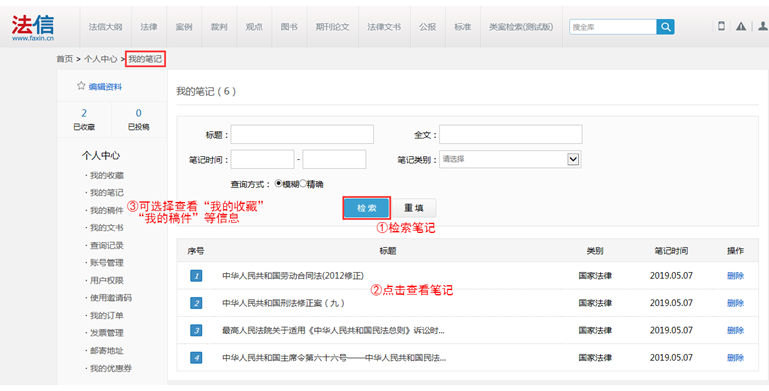Screen dimensions: 769x391
Task: Delete the 主席令 note via 删除
Action: point(735,358)
